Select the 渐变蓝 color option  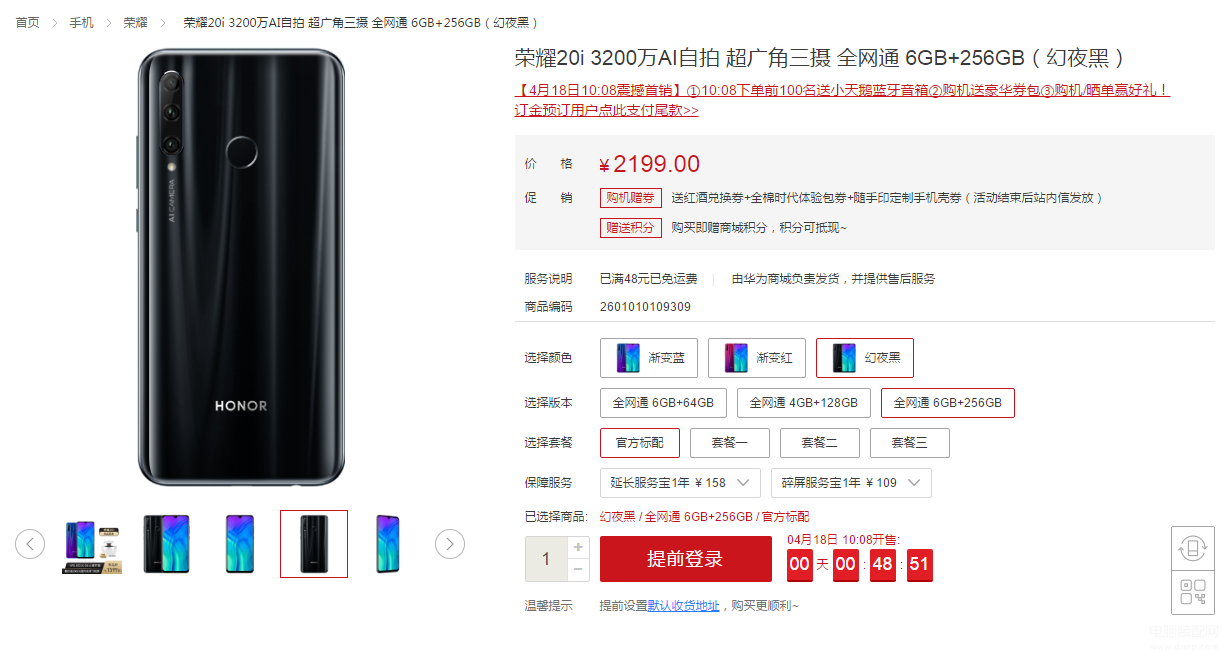648,358
